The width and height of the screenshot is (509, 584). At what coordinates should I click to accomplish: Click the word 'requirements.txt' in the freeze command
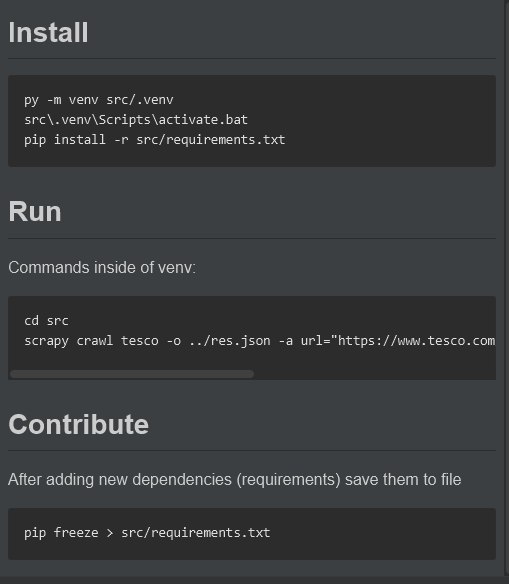210,533
